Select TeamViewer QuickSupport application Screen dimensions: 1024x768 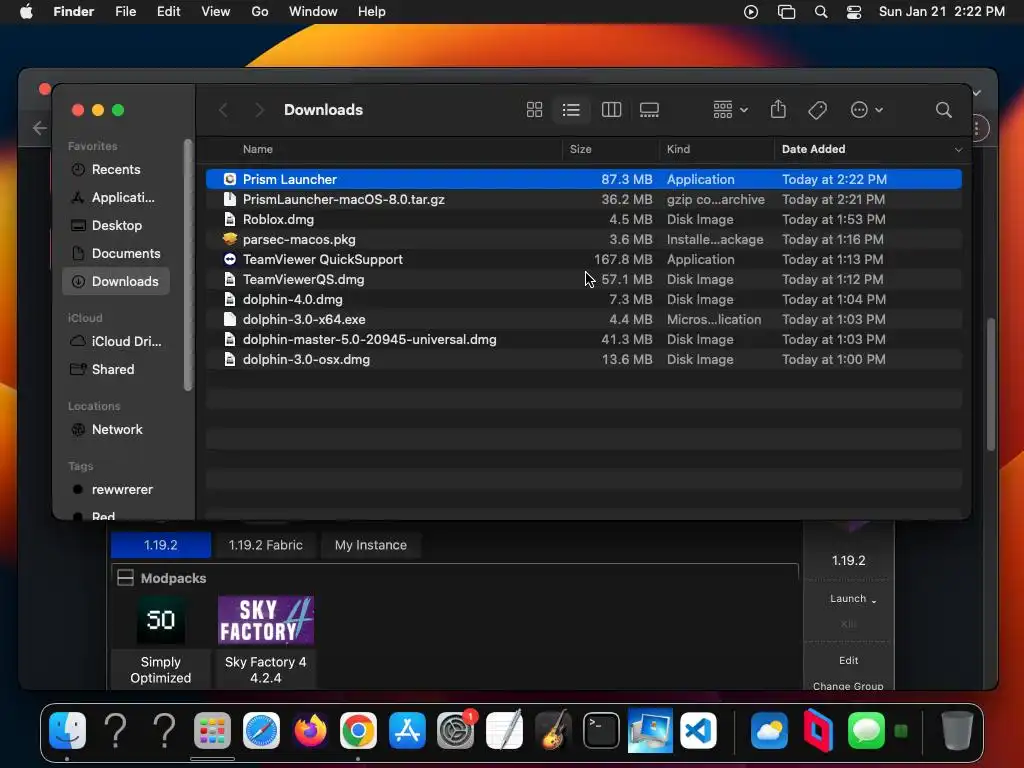pyautogui.click(x=584, y=259)
